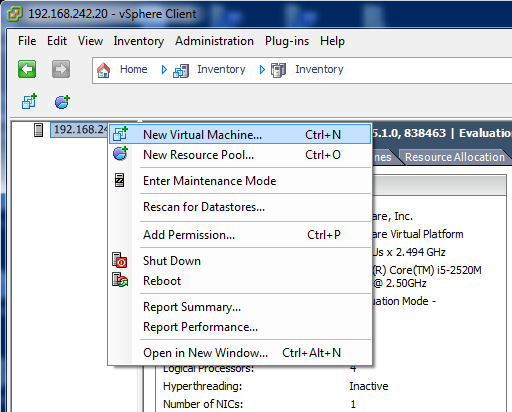Screen dimensions: 512x412
Task: Click the Hyperthreading: label
Action: coord(202,386)
